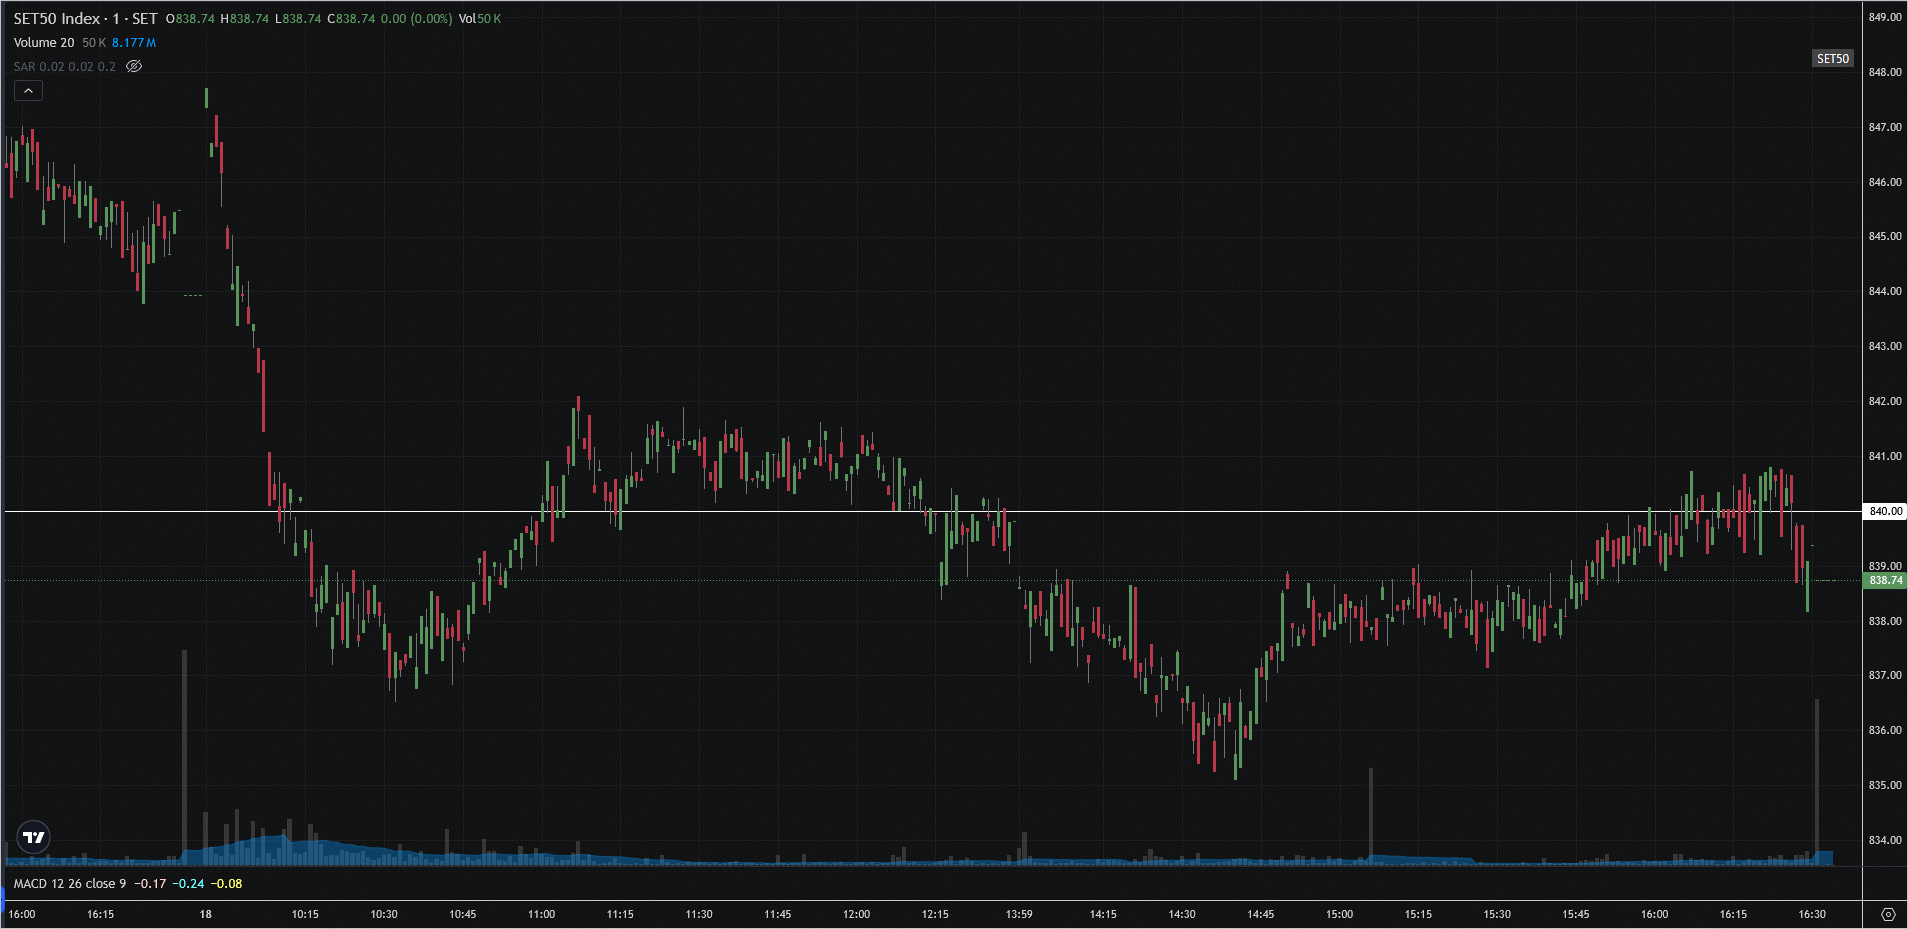Click the 14:30 label on time axis
Screen dimensions: 1908x929
1182,914
